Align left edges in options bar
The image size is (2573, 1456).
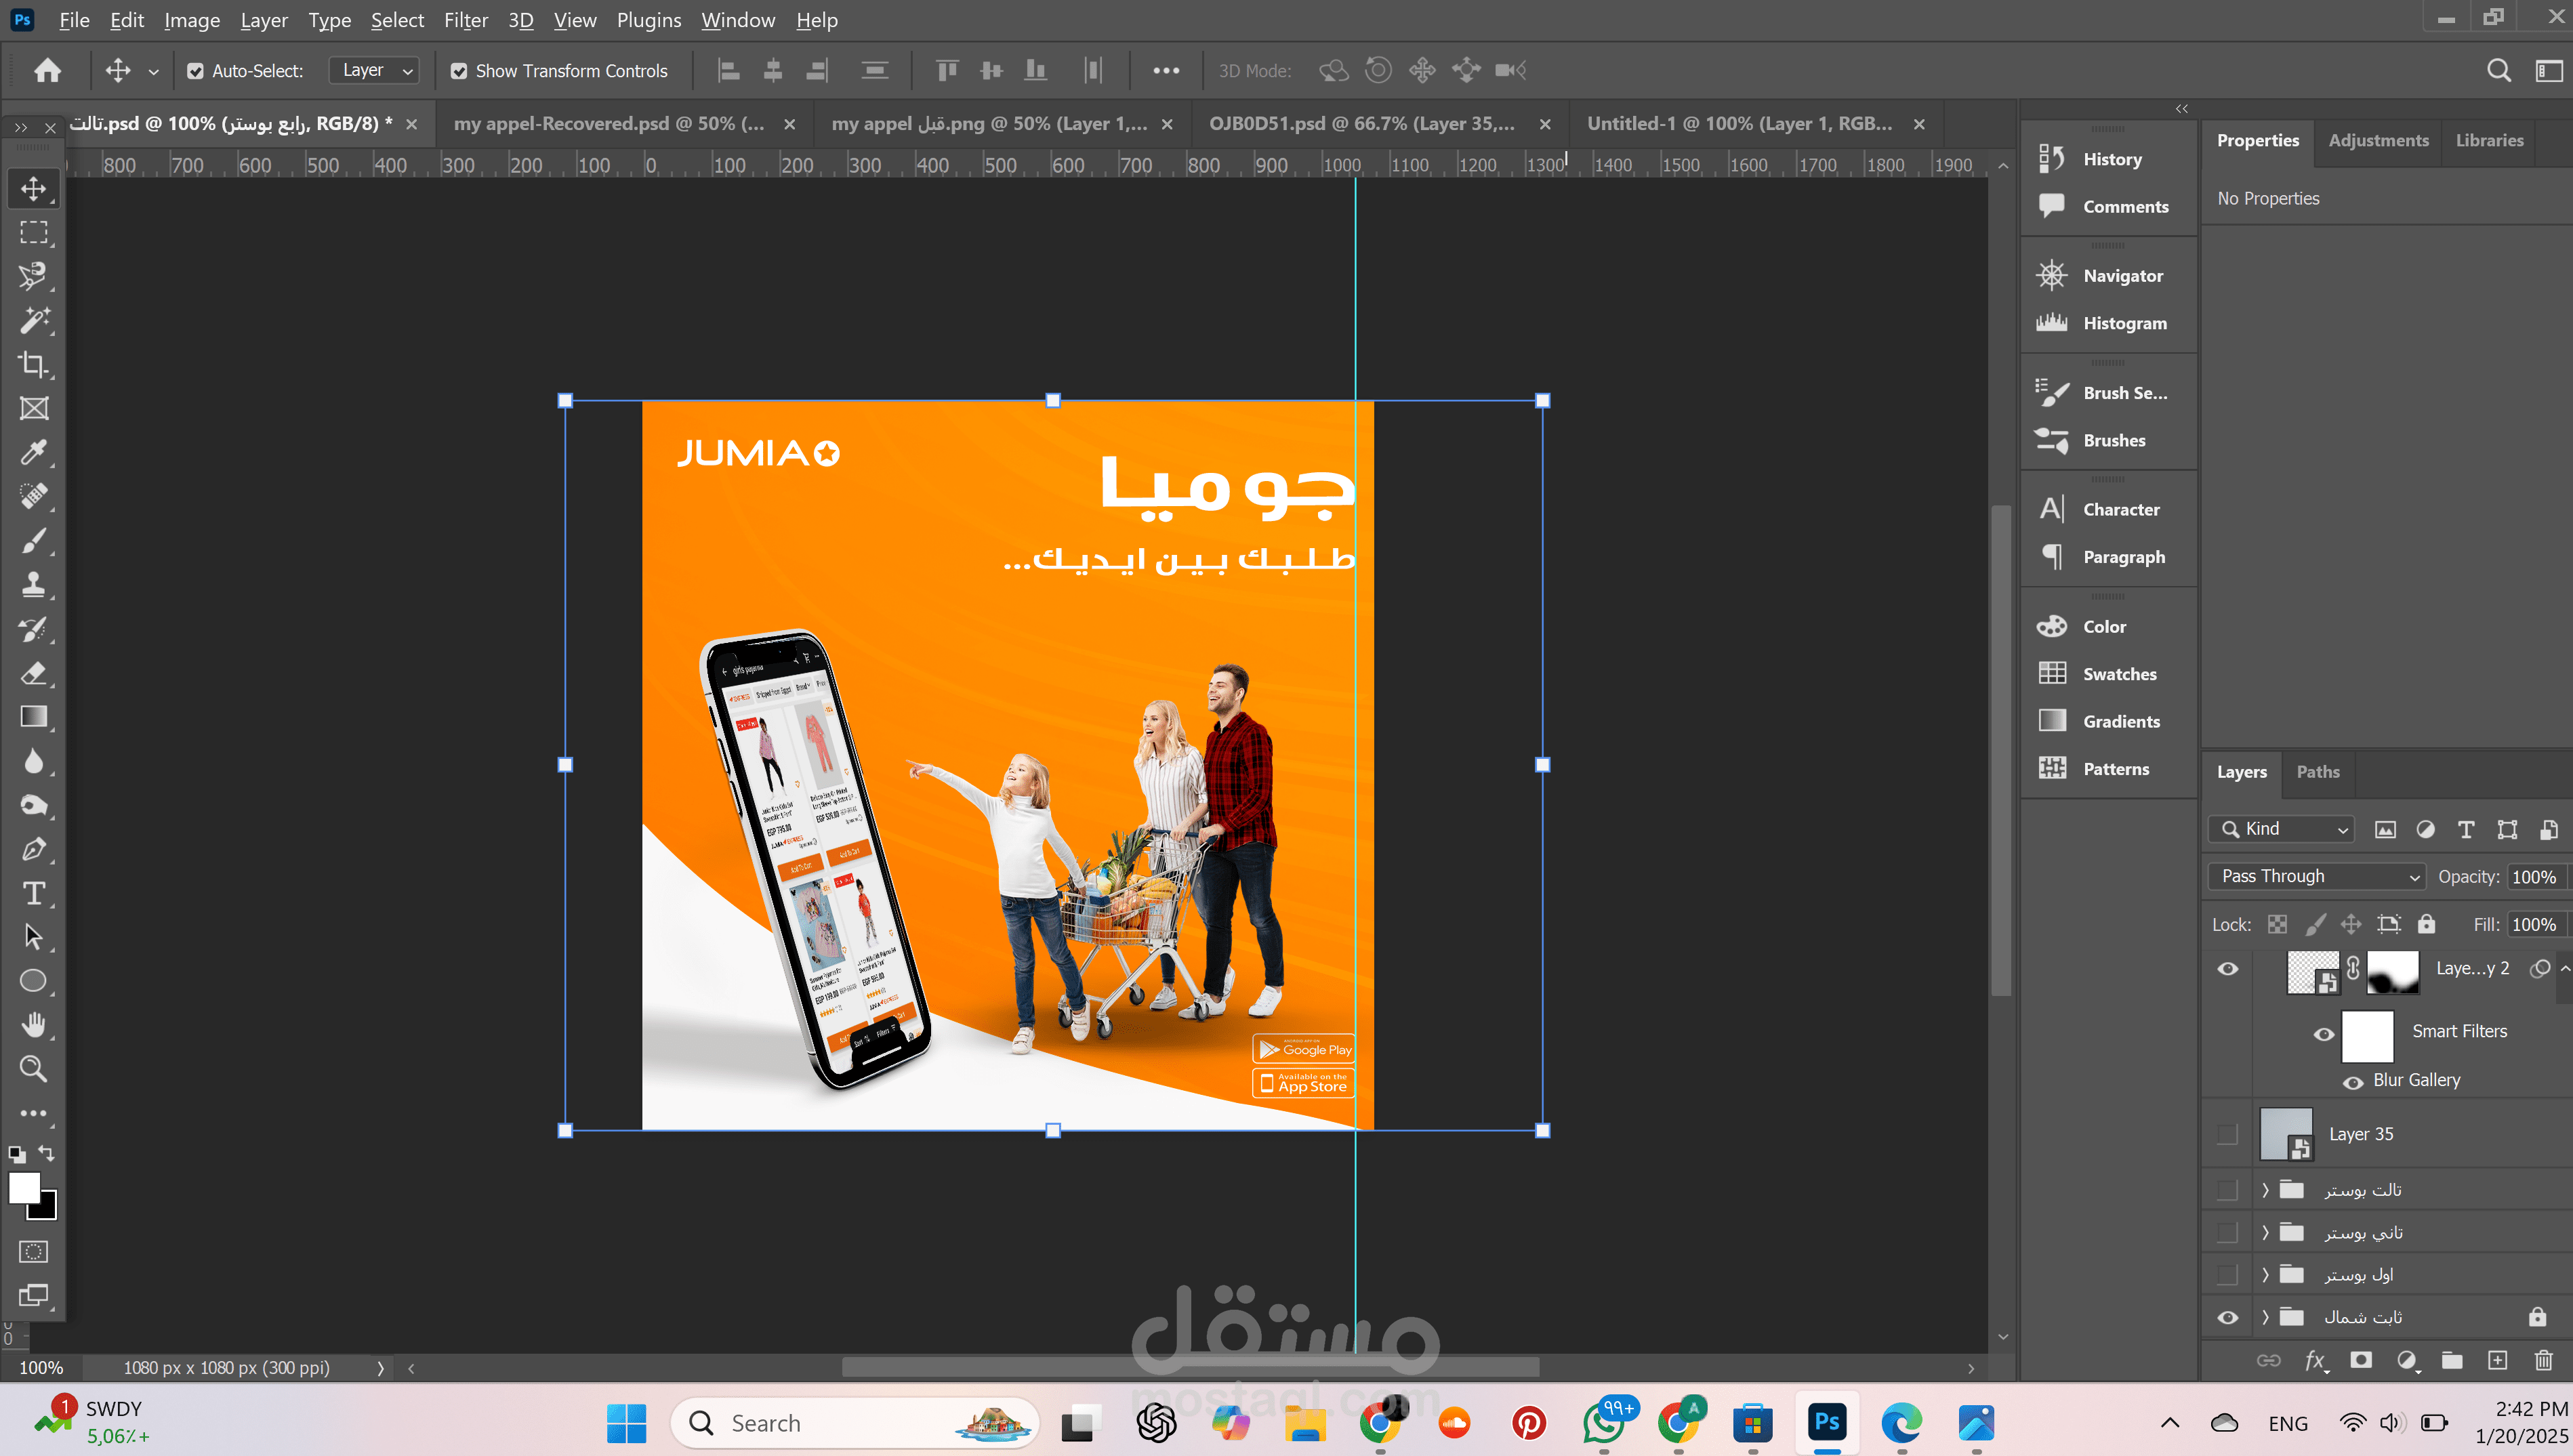point(729,70)
